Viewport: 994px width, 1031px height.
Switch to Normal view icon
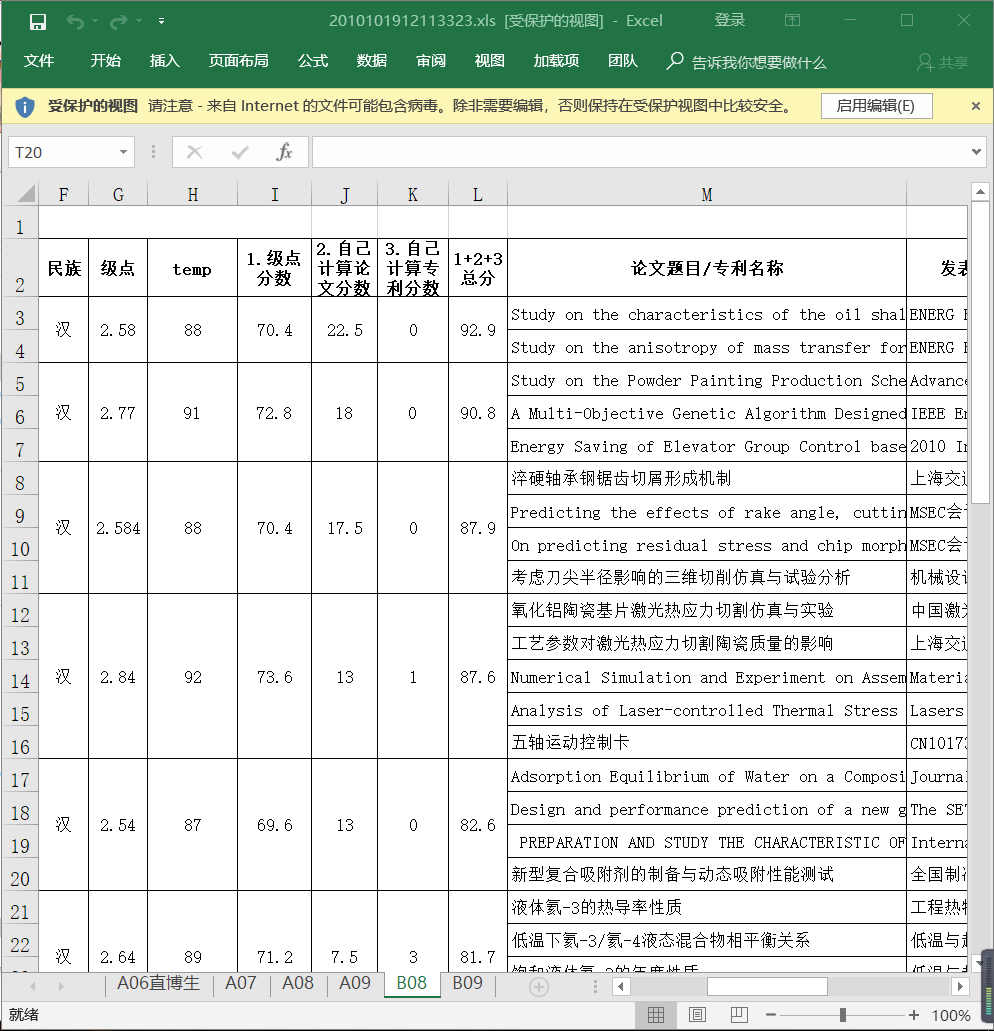[x=655, y=1015]
